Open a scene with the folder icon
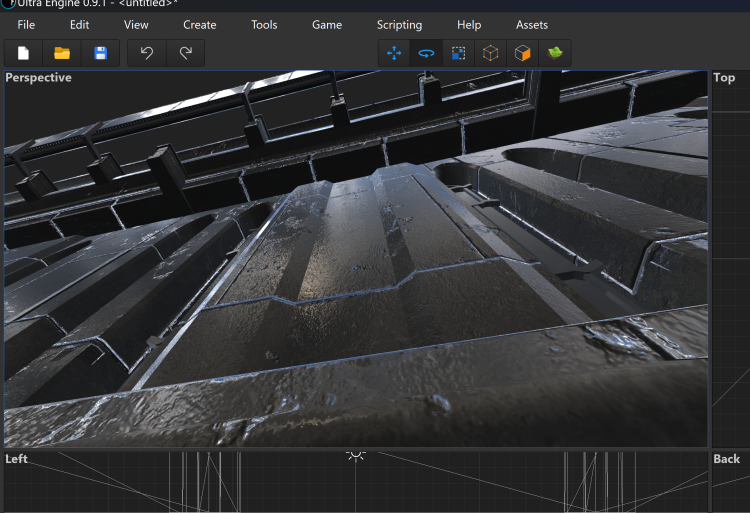The width and height of the screenshot is (750, 513). [62, 53]
